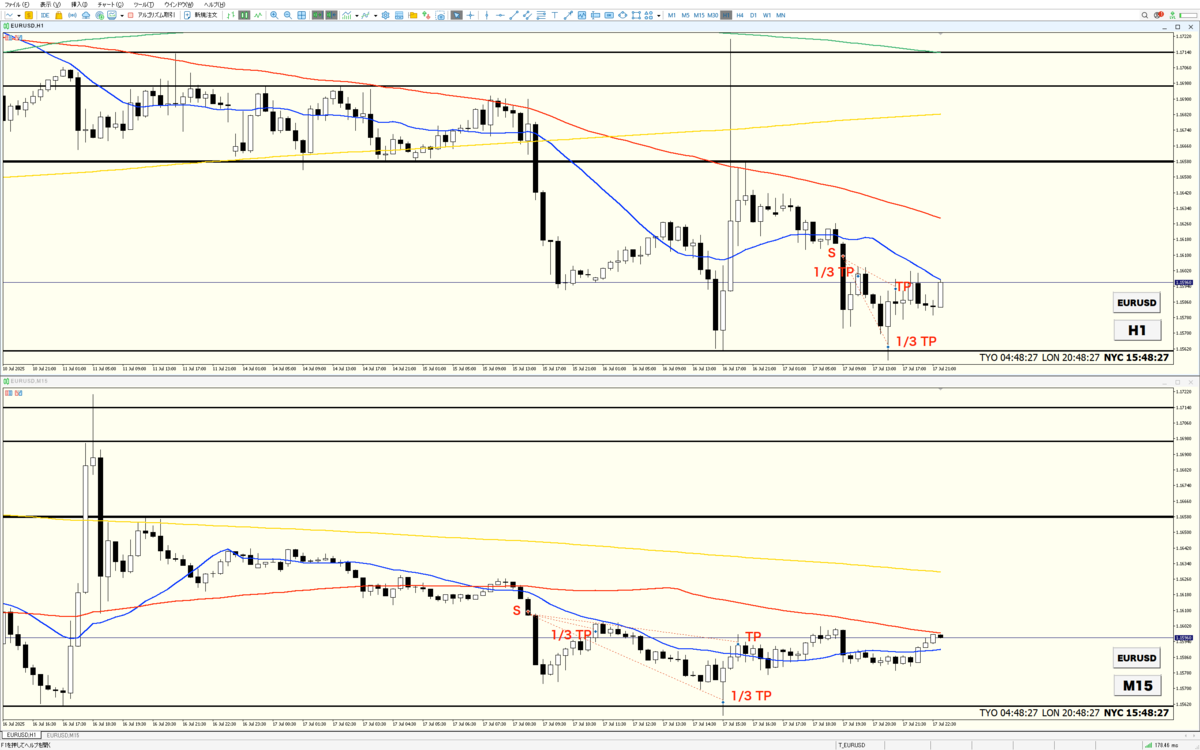Image resolution: width=1200 pixels, height=750 pixels.
Task: Click the screenshot camera icon
Action: pyautogui.click(x=441, y=15)
